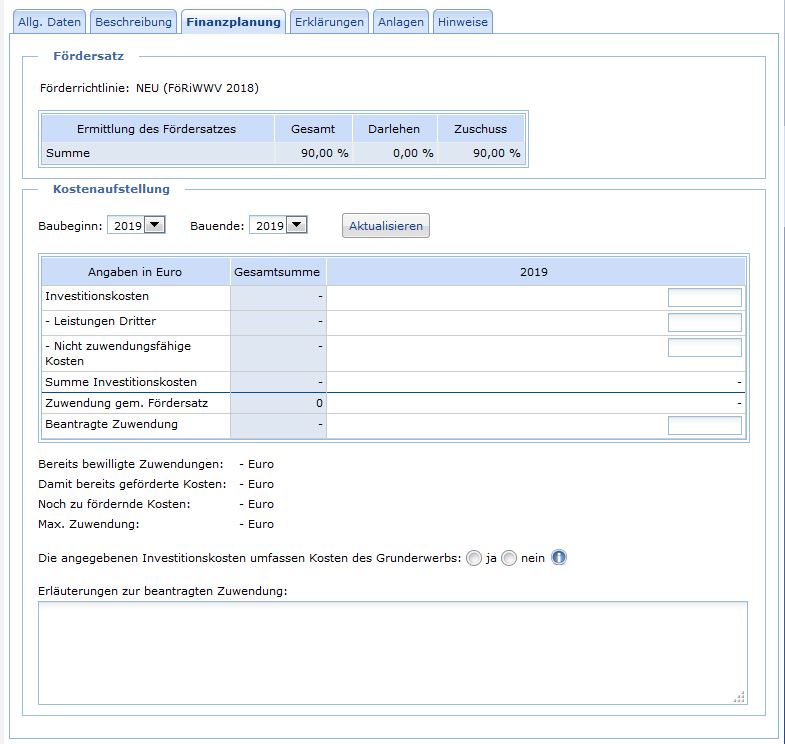Viewport: 785px width, 744px height.
Task: Show the Hinweise tab
Action: pyautogui.click(x=463, y=22)
